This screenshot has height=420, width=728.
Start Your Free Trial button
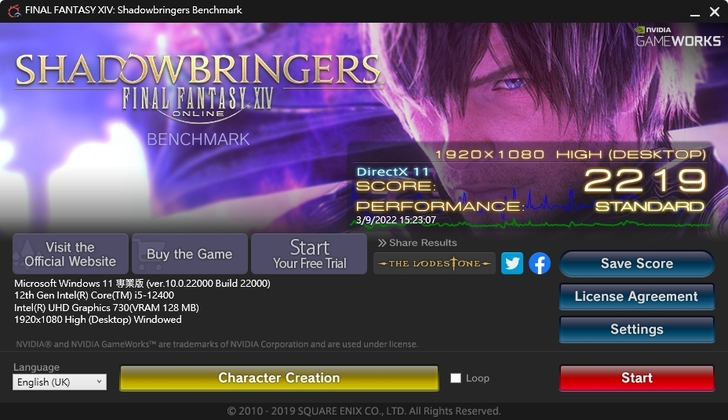(x=309, y=254)
